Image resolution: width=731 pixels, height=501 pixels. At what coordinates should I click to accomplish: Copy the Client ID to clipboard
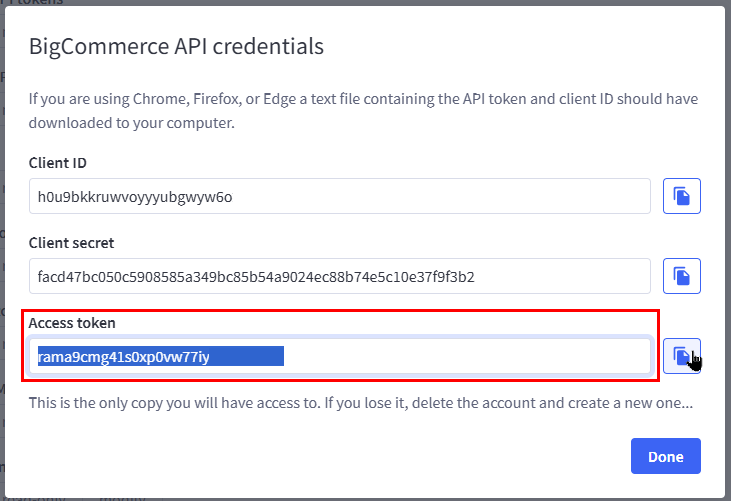click(x=682, y=196)
